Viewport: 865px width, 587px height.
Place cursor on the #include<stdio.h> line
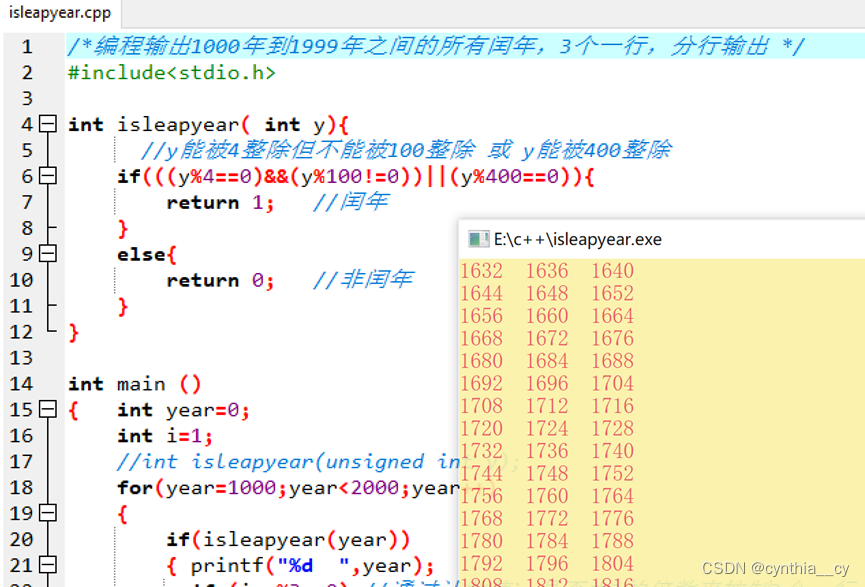(170, 72)
